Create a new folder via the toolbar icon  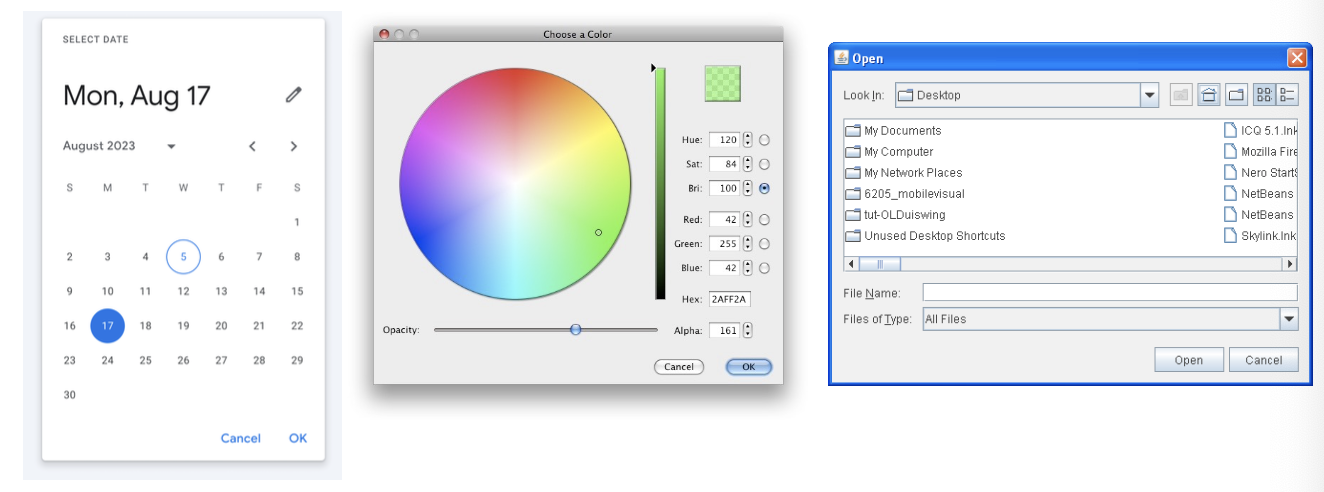1236,95
